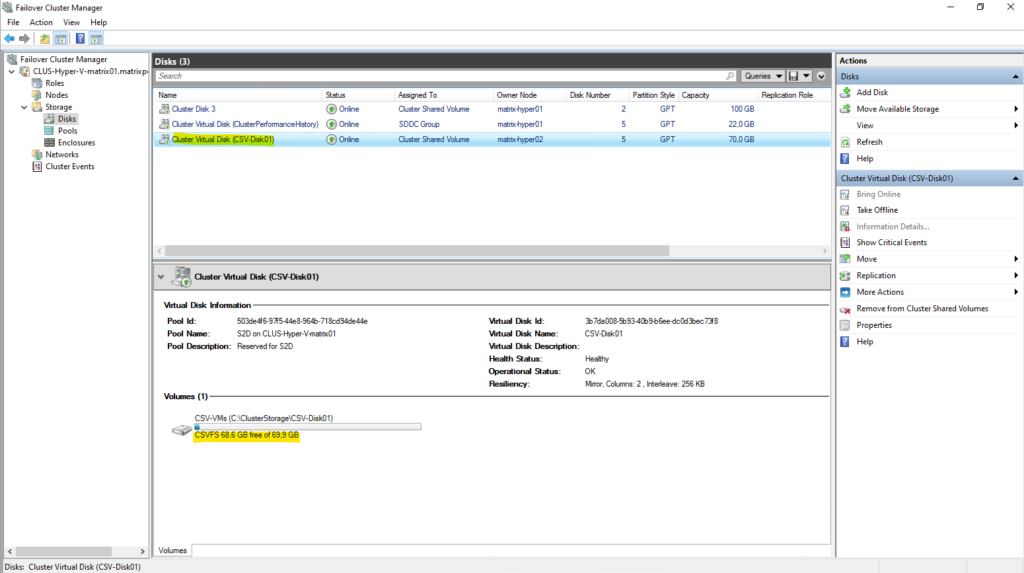Refresh the Disks view from Actions pane
Viewport: 1024px width, 573px height.
click(869, 142)
